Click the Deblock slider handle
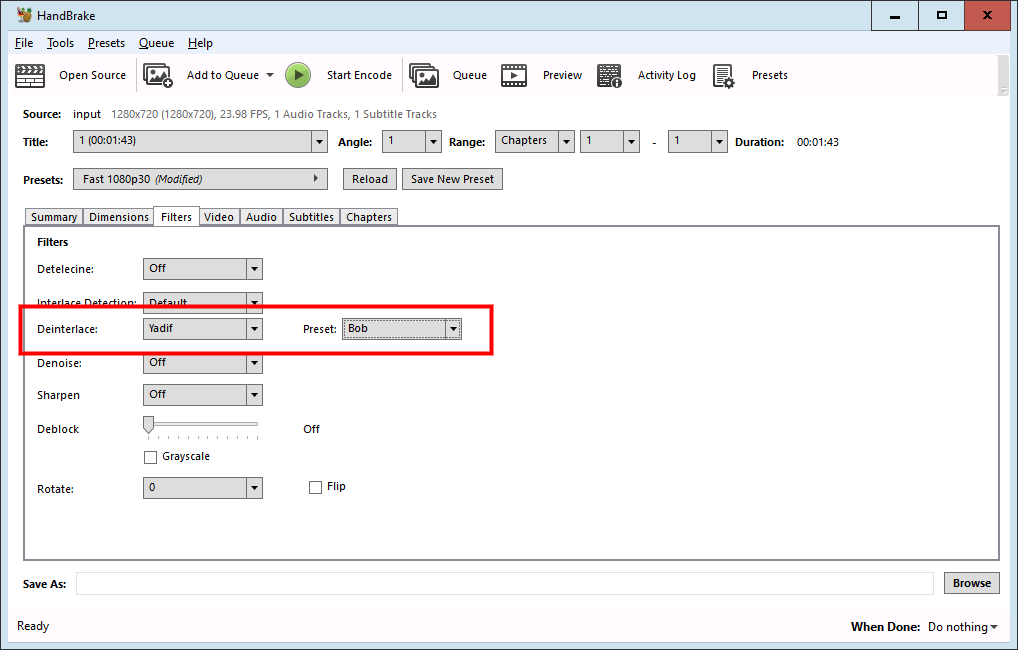Image resolution: width=1018 pixels, height=650 pixels. click(x=149, y=425)
